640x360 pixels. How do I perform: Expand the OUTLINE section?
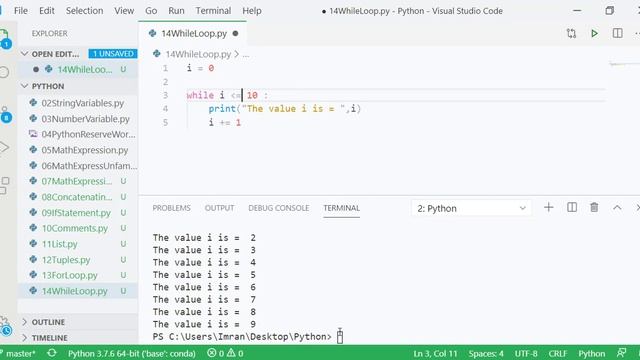pyautogui.click(x=24, y=322)
